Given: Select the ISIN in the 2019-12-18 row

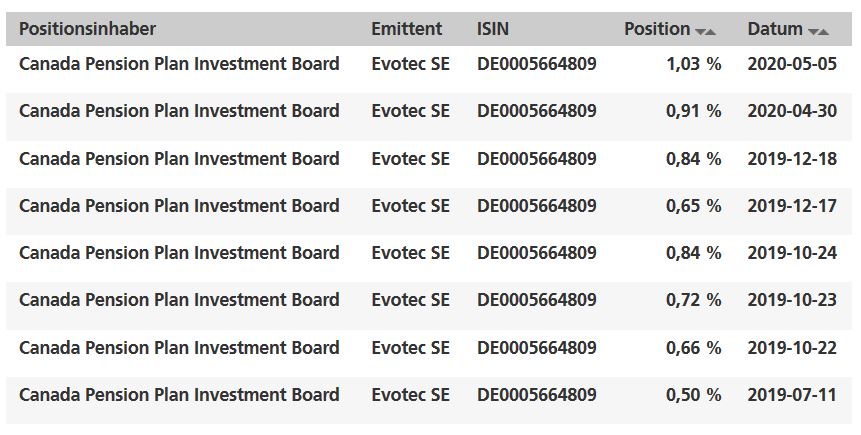Looking at the screenshot, I should pos(536,158).
